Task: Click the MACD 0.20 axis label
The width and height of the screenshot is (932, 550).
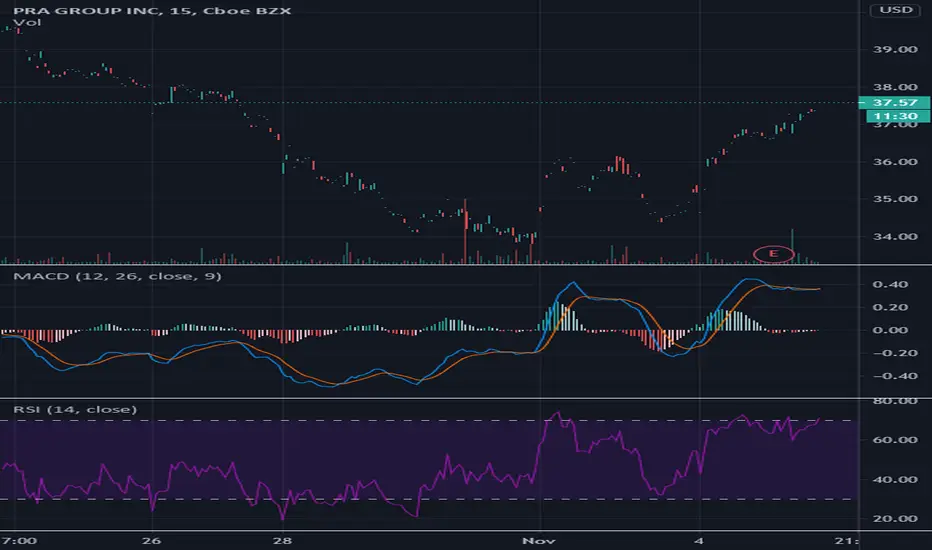Action: (890, 307)
